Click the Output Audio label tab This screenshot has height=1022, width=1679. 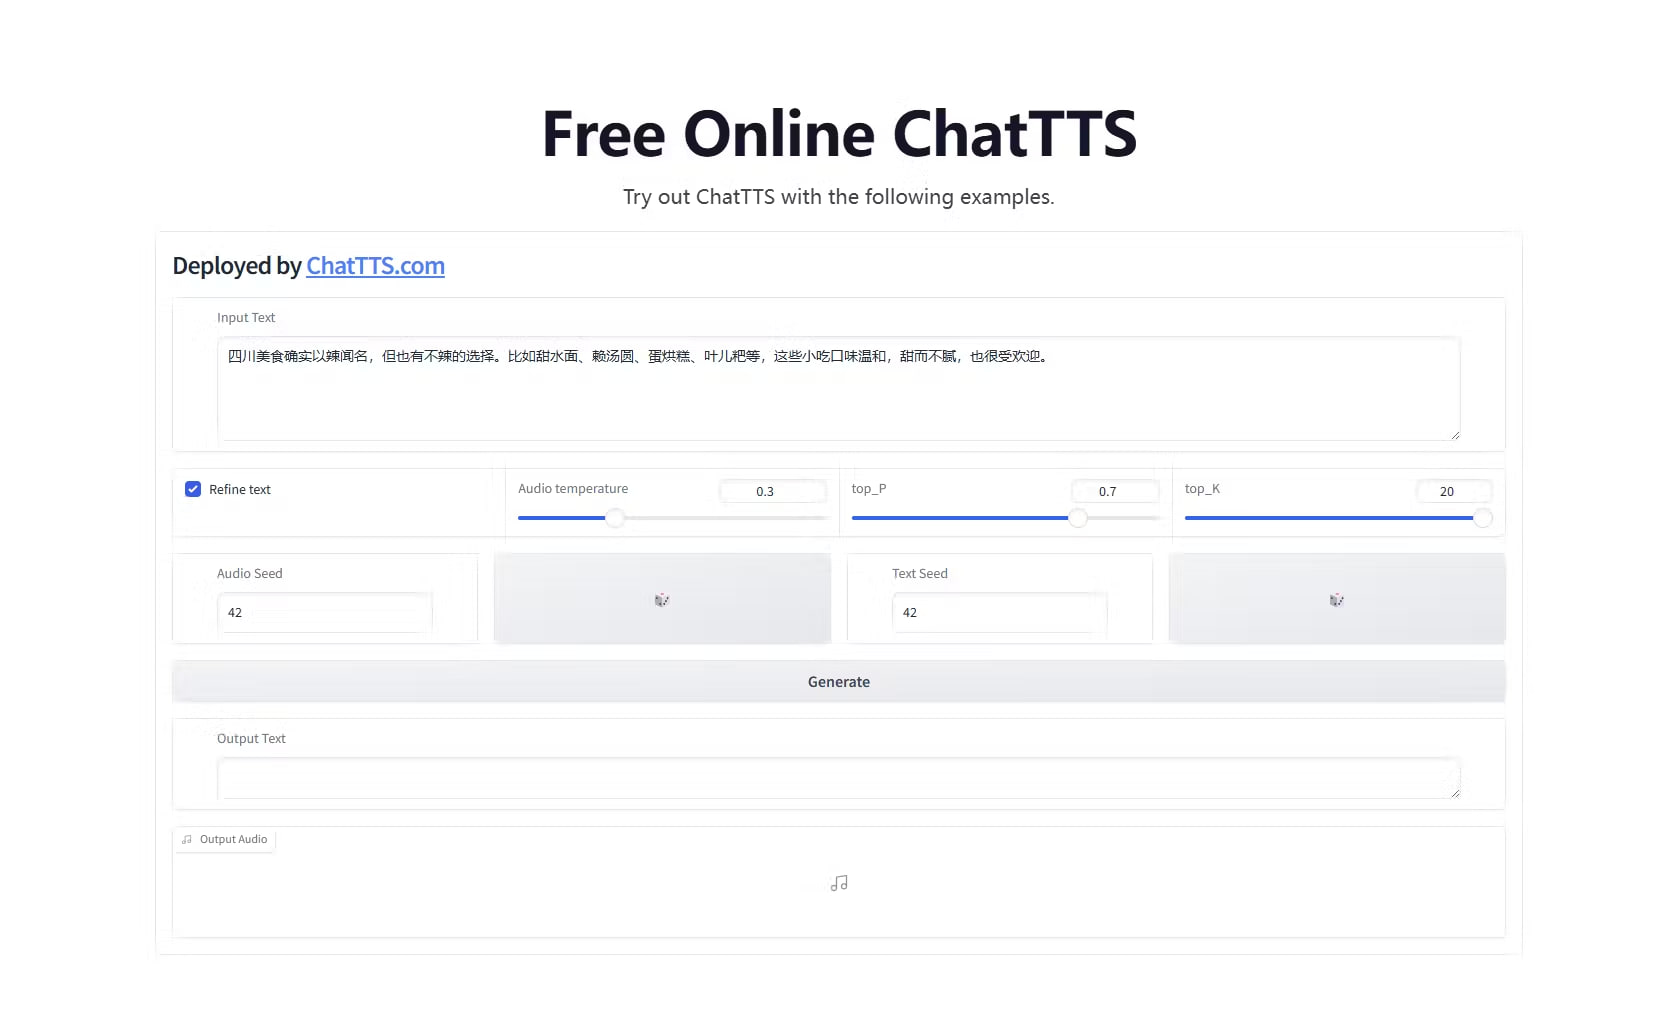[x=224, y=840]
